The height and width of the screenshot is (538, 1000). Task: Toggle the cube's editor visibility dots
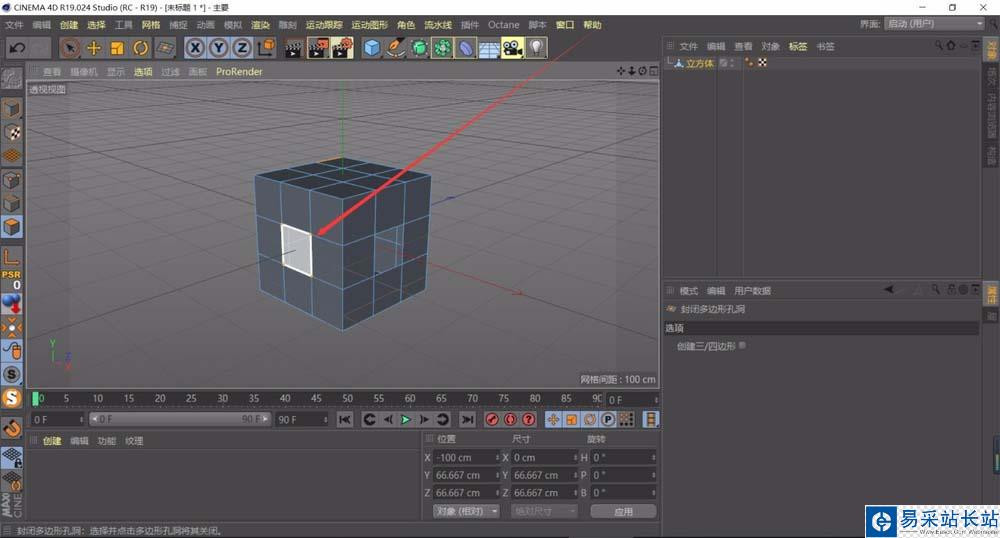pos(732,63)
